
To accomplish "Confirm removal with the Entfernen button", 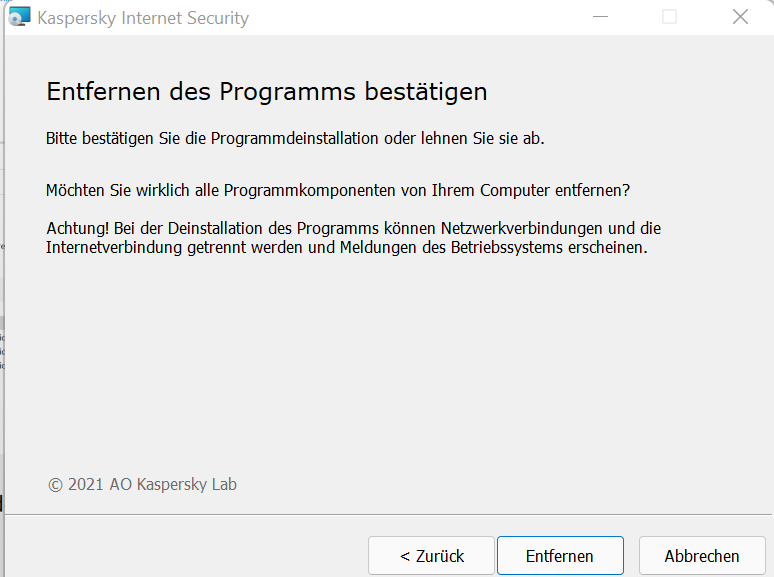I will [560, 556].
